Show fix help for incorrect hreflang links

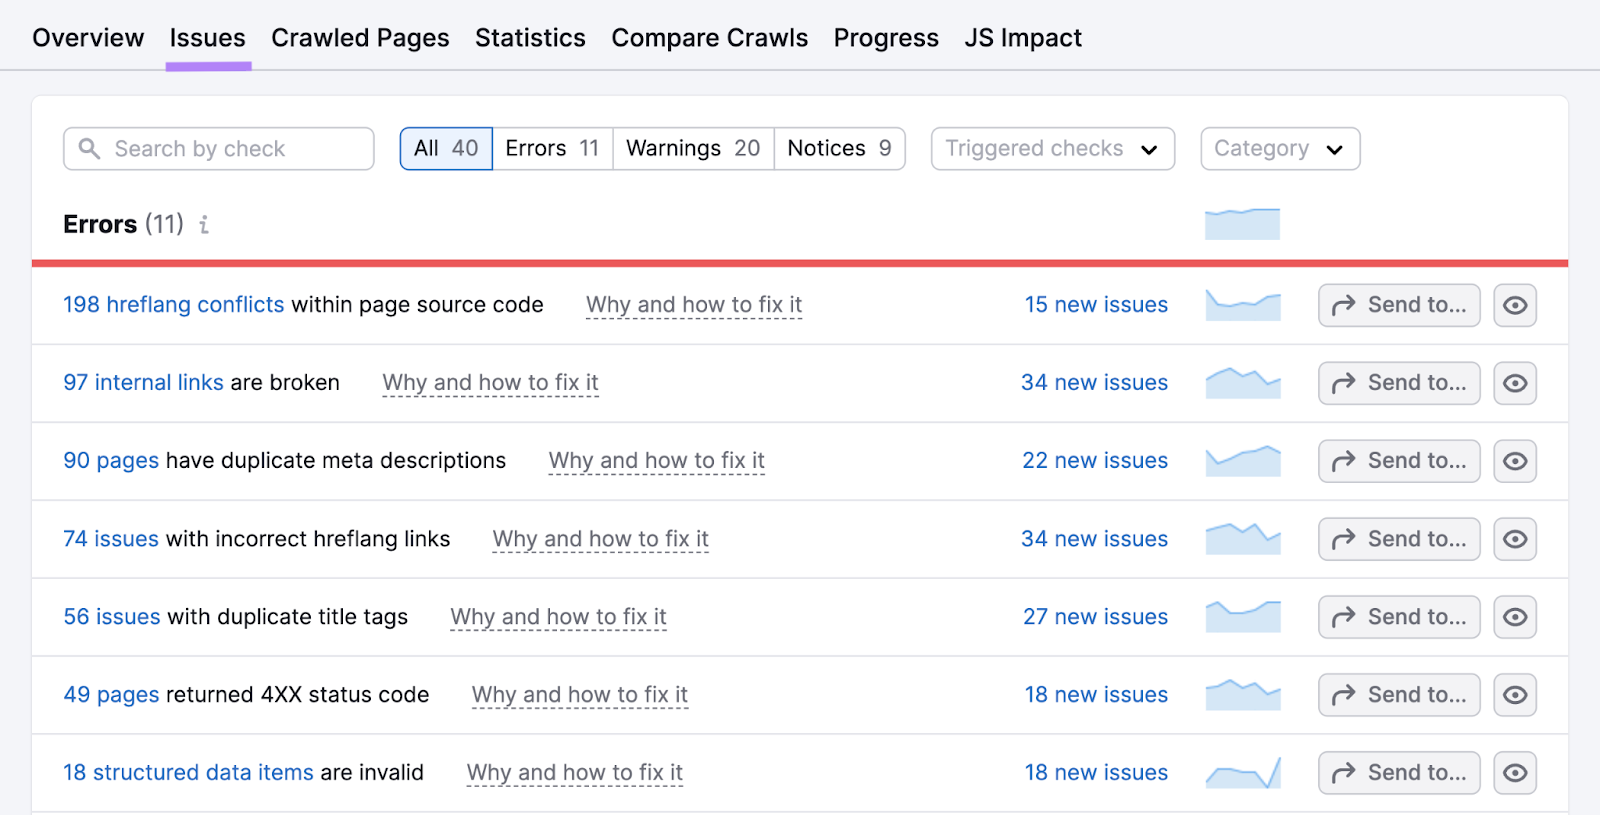[x=600, y=539]
